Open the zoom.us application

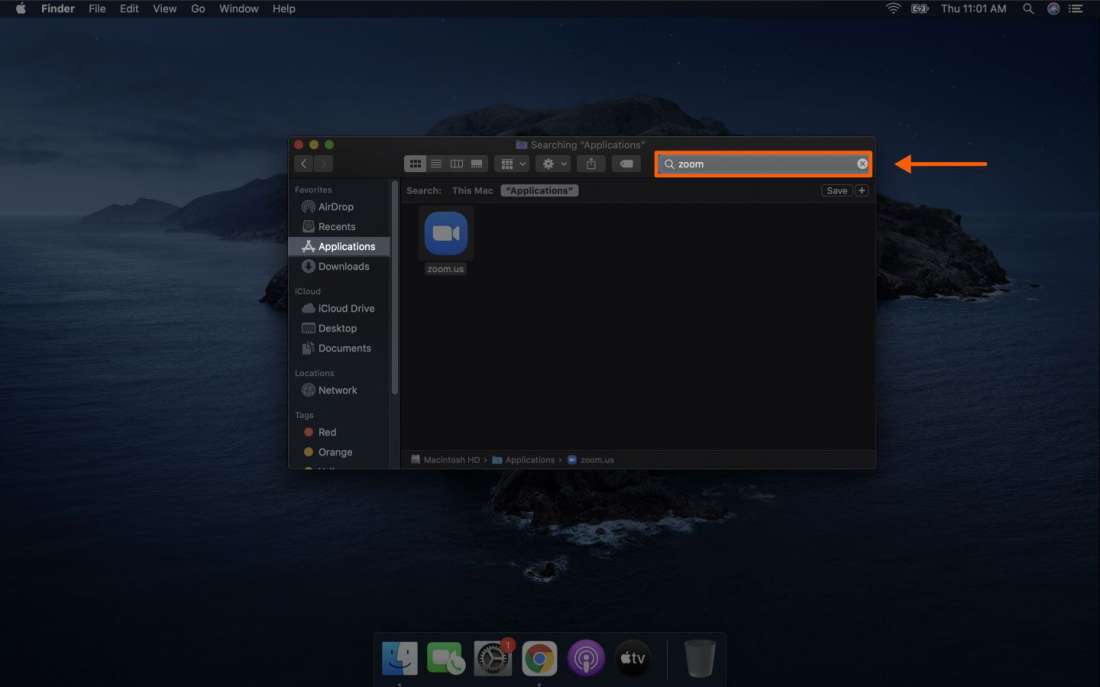click(445, 233)
